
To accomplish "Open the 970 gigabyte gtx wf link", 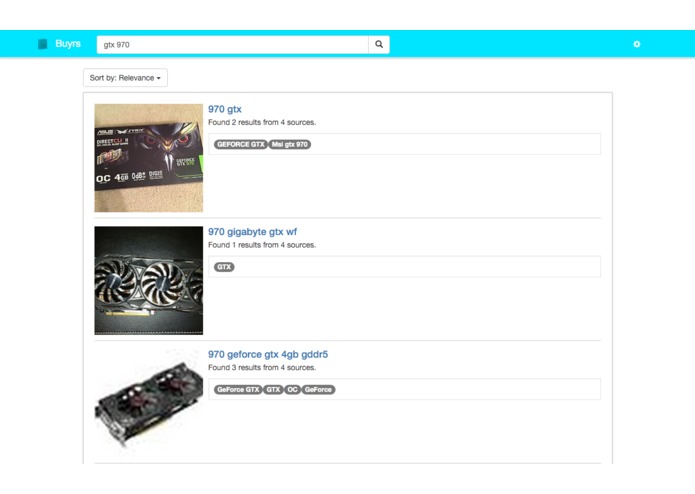I will click(x=252, y=232).
